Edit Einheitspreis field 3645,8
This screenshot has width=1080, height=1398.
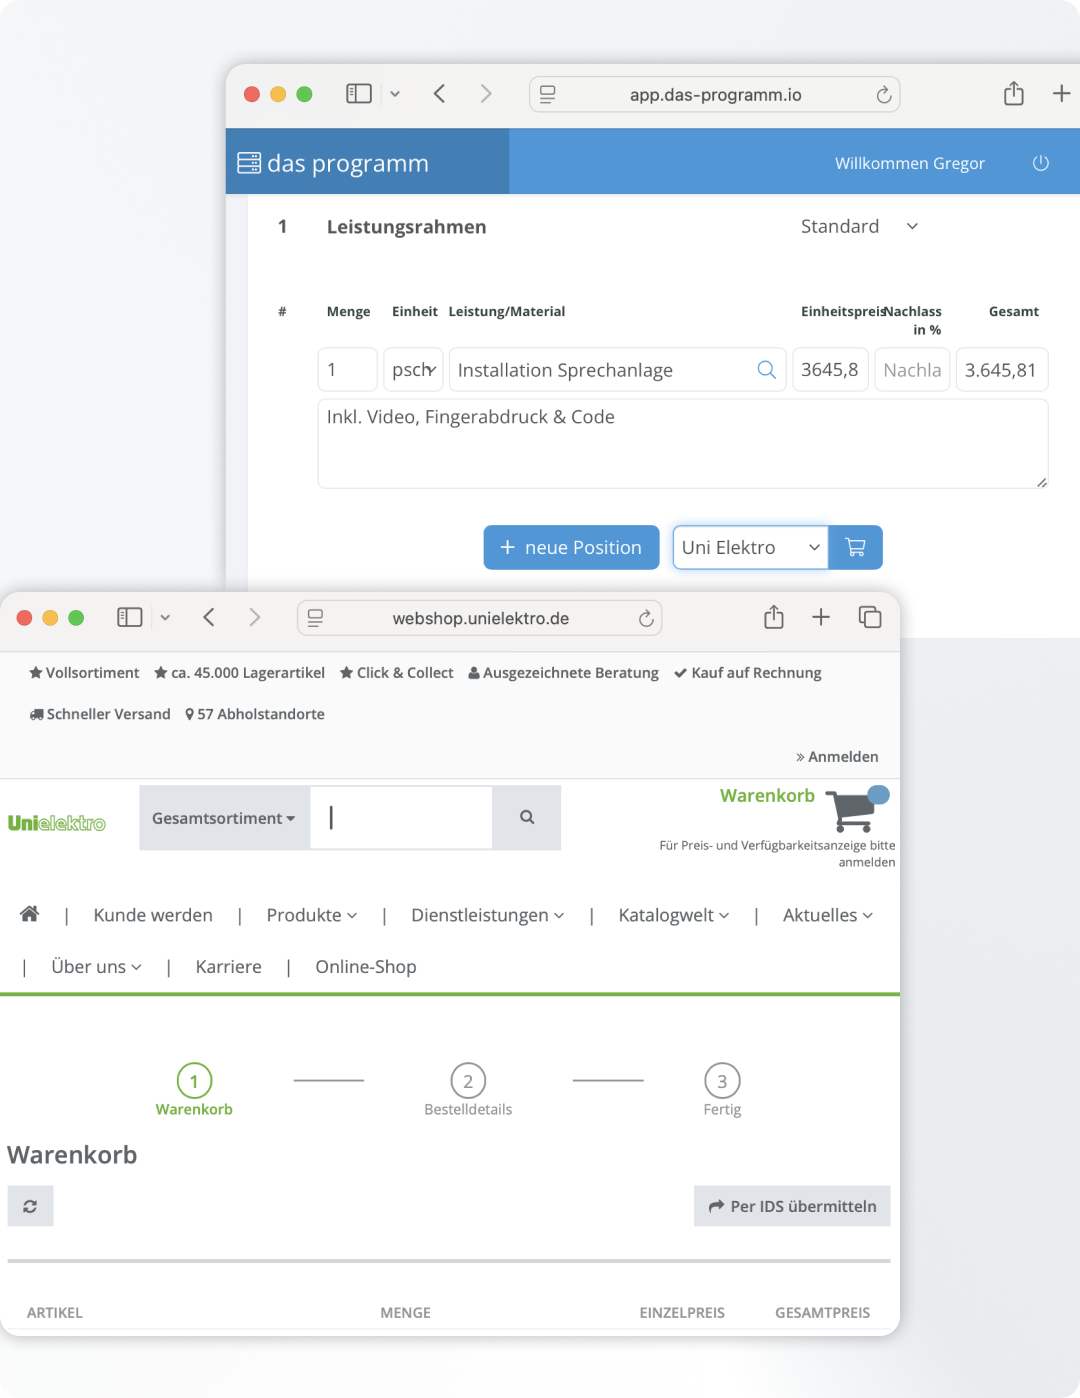[x=830, y=370]
